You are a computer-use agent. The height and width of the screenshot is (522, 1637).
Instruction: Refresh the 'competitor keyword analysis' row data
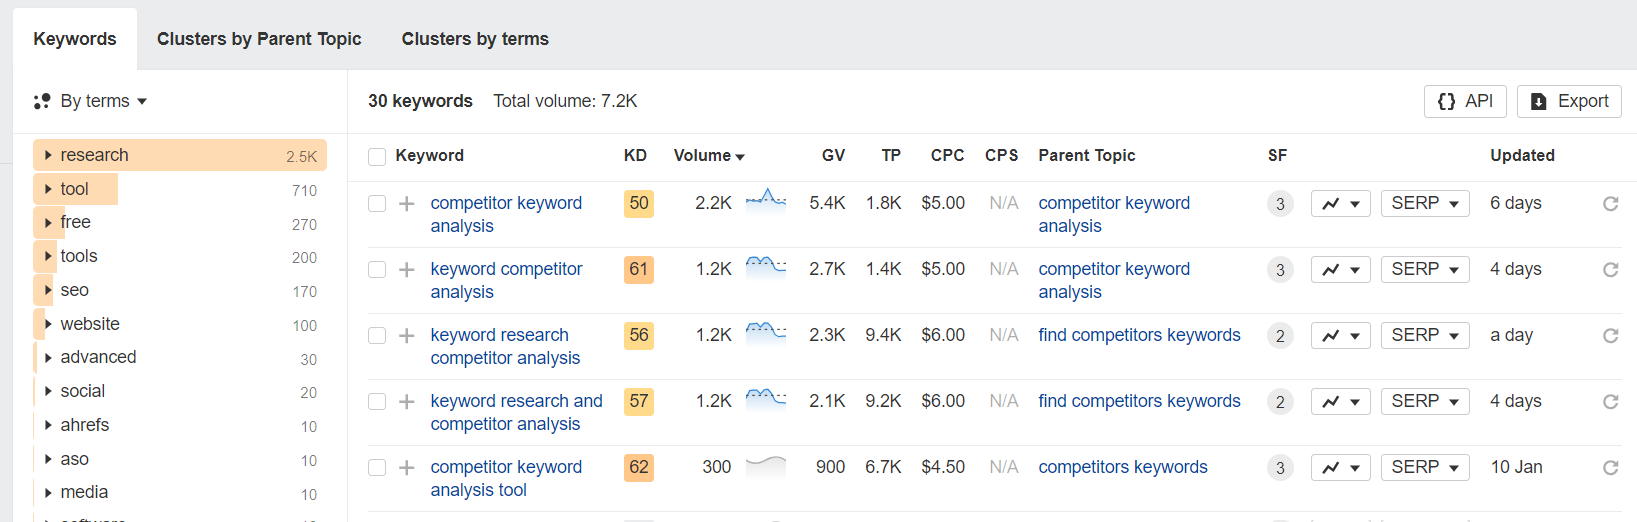click(x=1610, y=204)
